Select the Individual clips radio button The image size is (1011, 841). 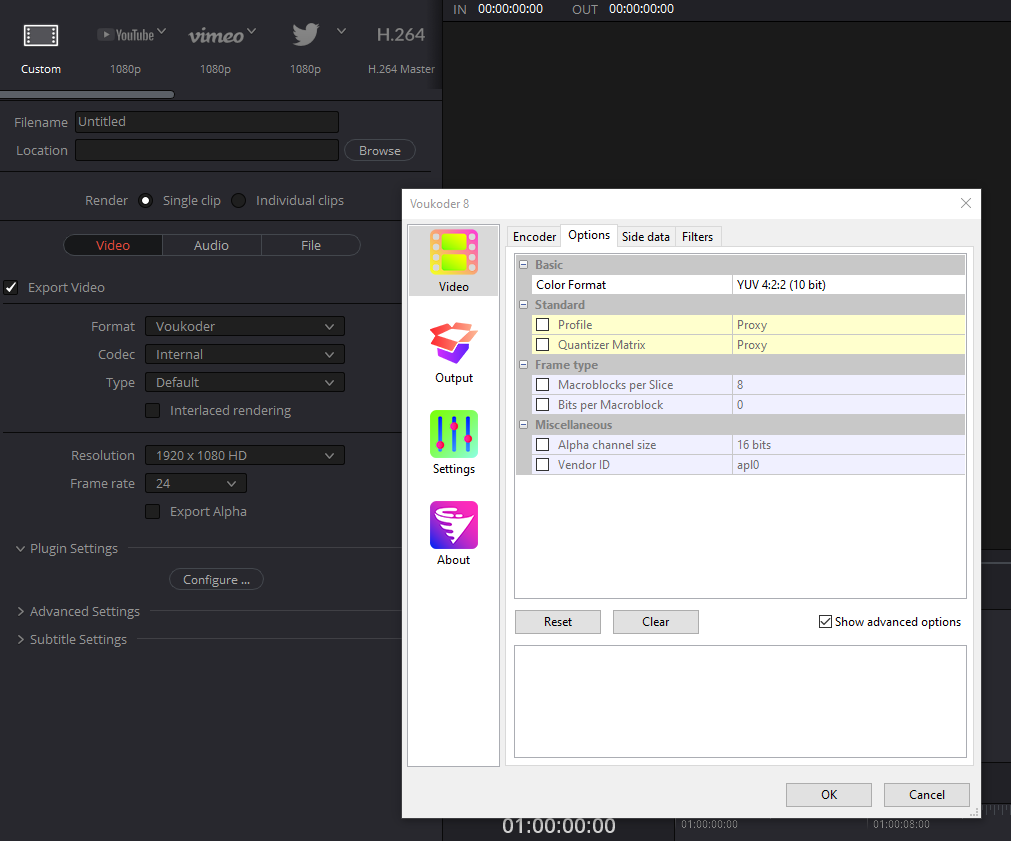239,200
